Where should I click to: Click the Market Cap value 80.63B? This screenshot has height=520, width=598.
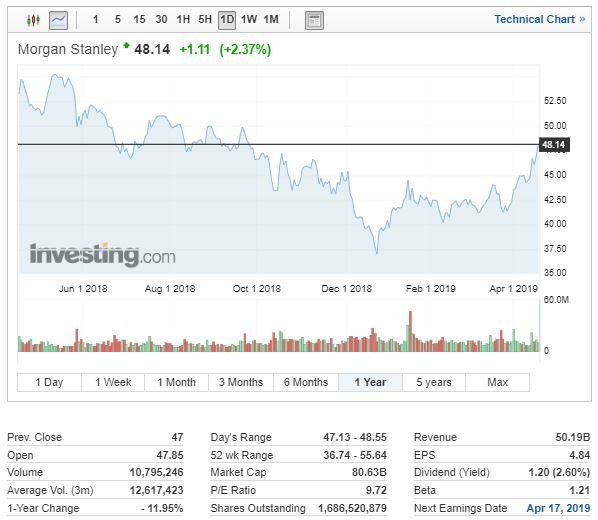pyautogui.click(x=369, y=472)
